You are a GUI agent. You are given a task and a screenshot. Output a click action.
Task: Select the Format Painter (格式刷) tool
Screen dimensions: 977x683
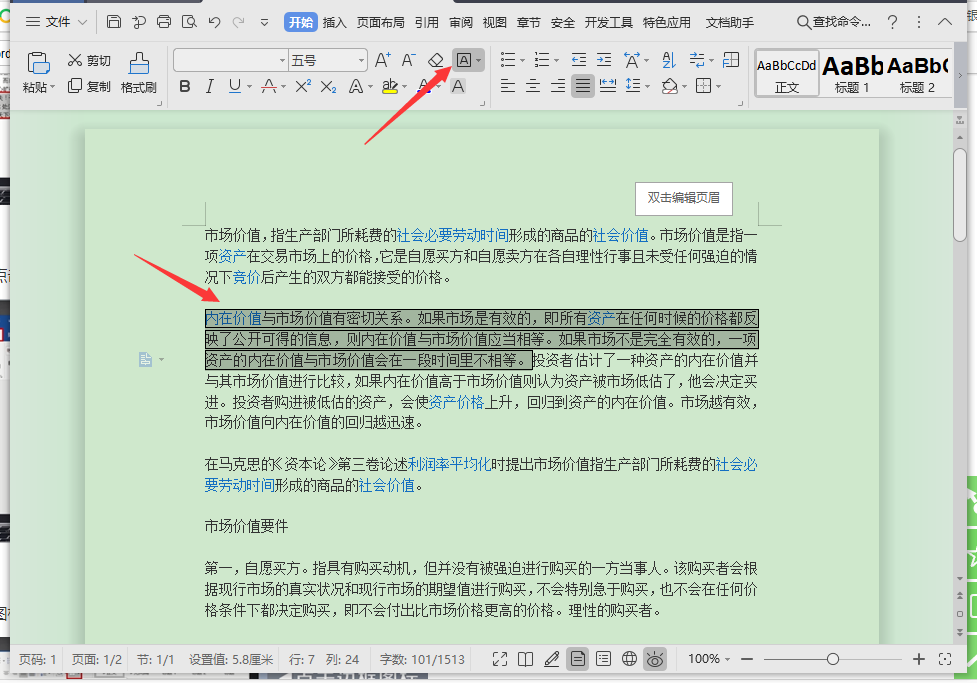tap(139, 73)
